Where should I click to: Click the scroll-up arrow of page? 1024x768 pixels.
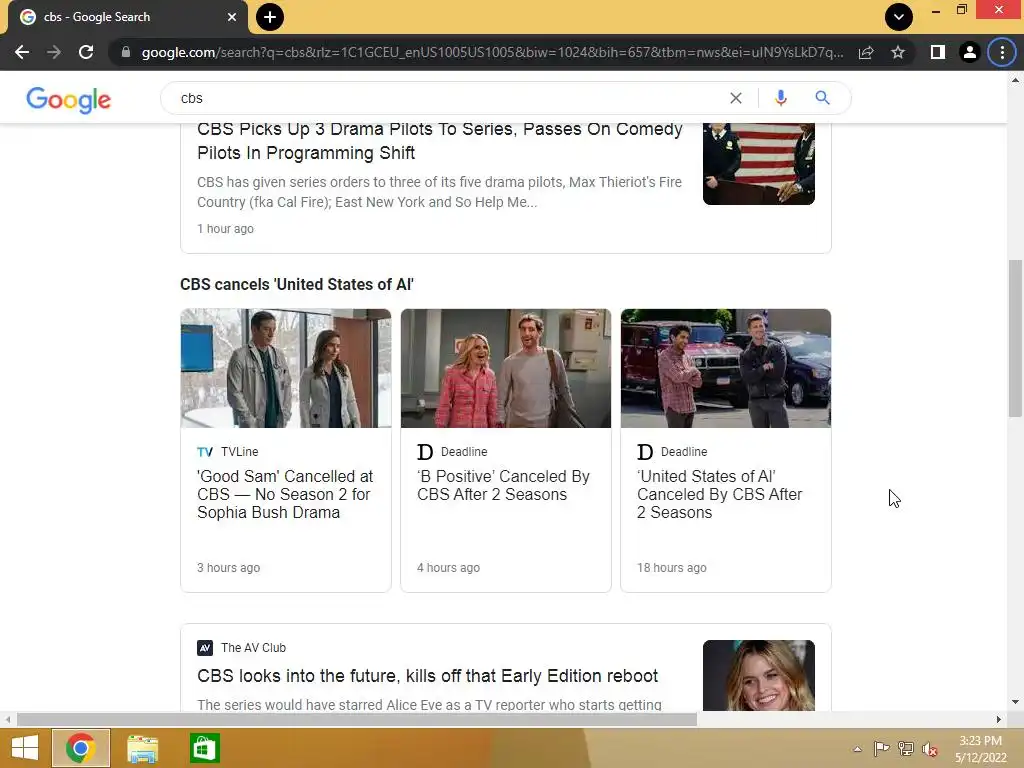click(x=1015, y=80)
